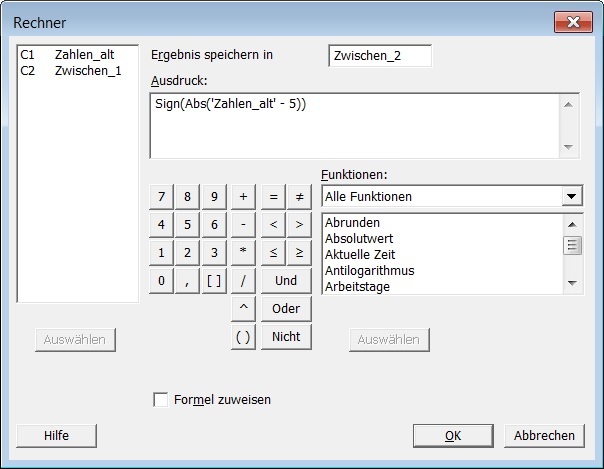
Task: Insert the greater-than operator
Action: click(299, 224)
